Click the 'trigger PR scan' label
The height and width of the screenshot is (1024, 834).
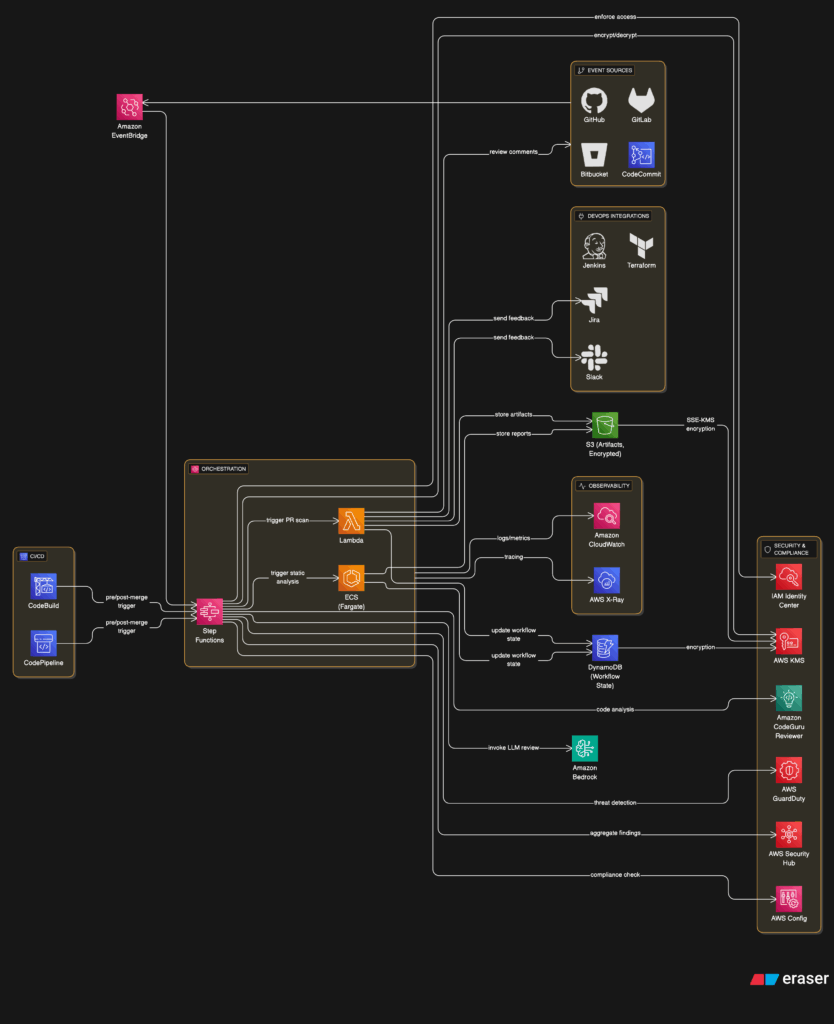point(287,520)
